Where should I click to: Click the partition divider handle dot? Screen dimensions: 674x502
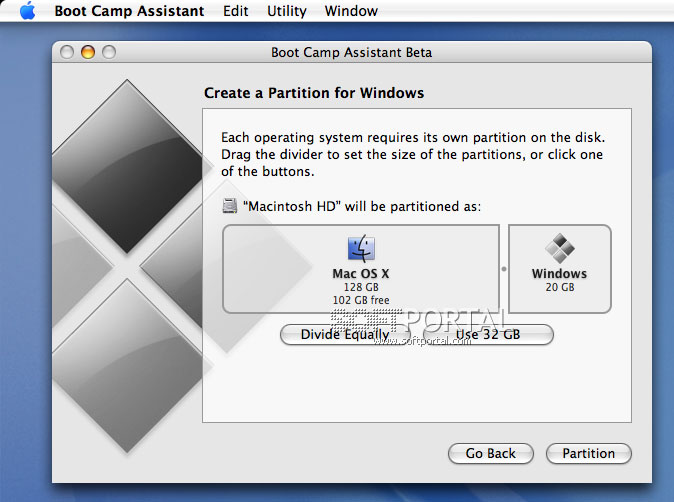pos(504,269)
